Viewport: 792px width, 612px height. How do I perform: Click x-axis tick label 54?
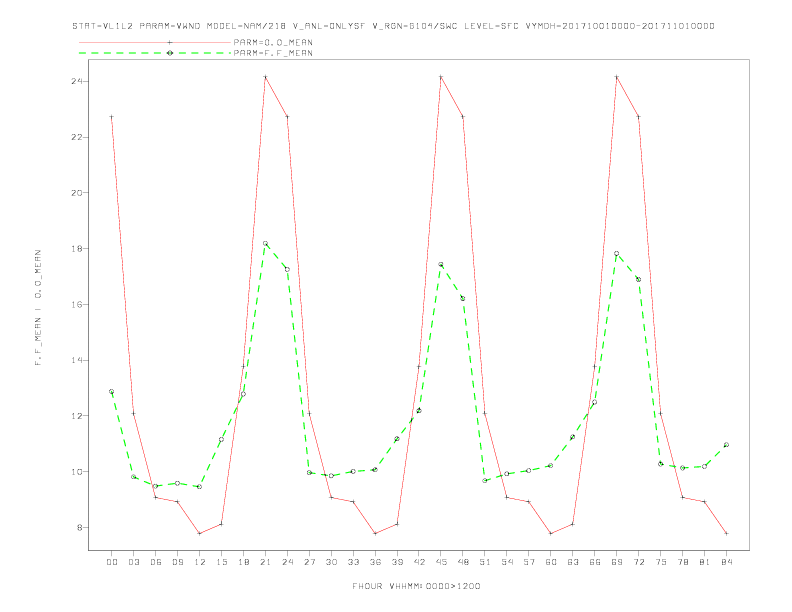[x=507, y=562]
